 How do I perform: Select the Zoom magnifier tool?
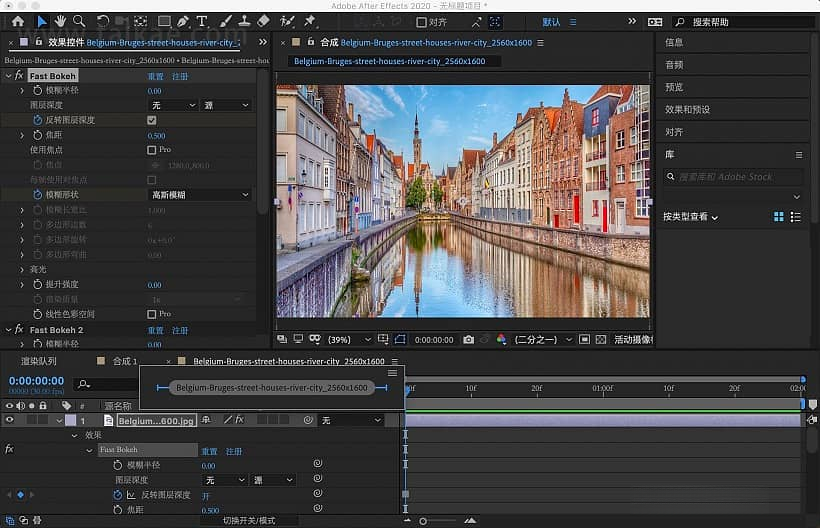tap(79, 21)
